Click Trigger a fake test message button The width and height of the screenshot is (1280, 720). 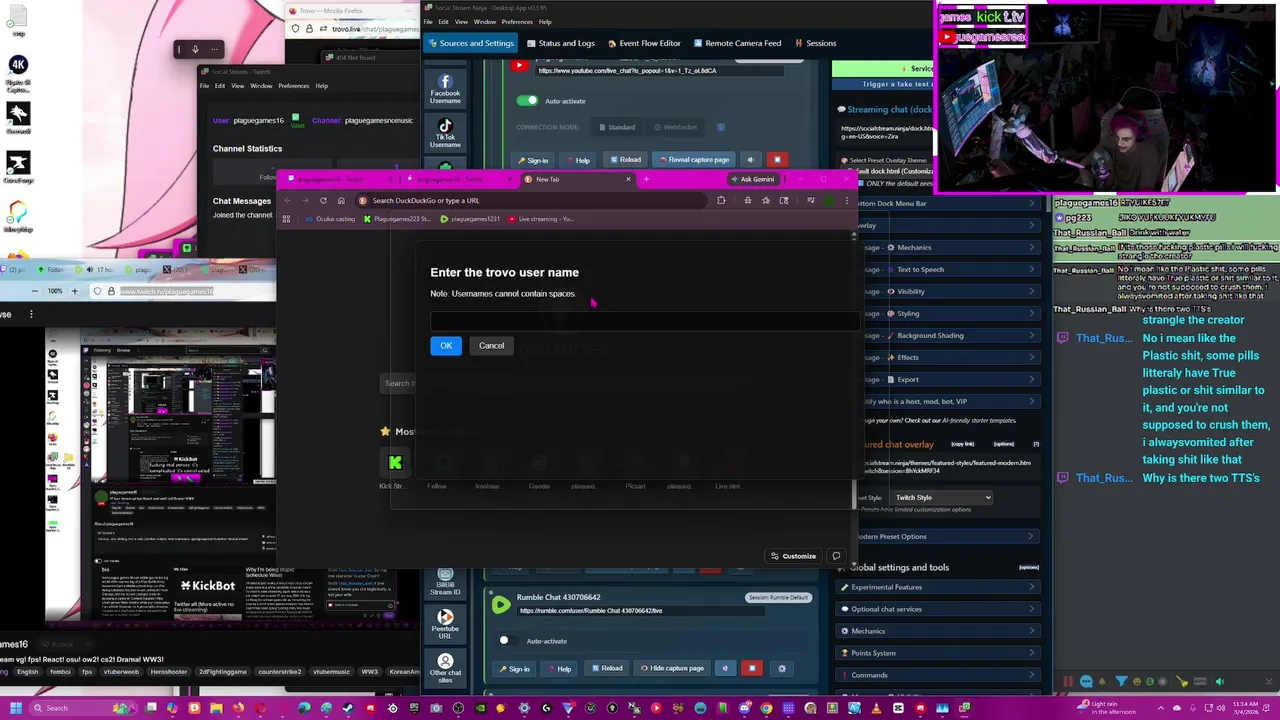click(882, 84)
